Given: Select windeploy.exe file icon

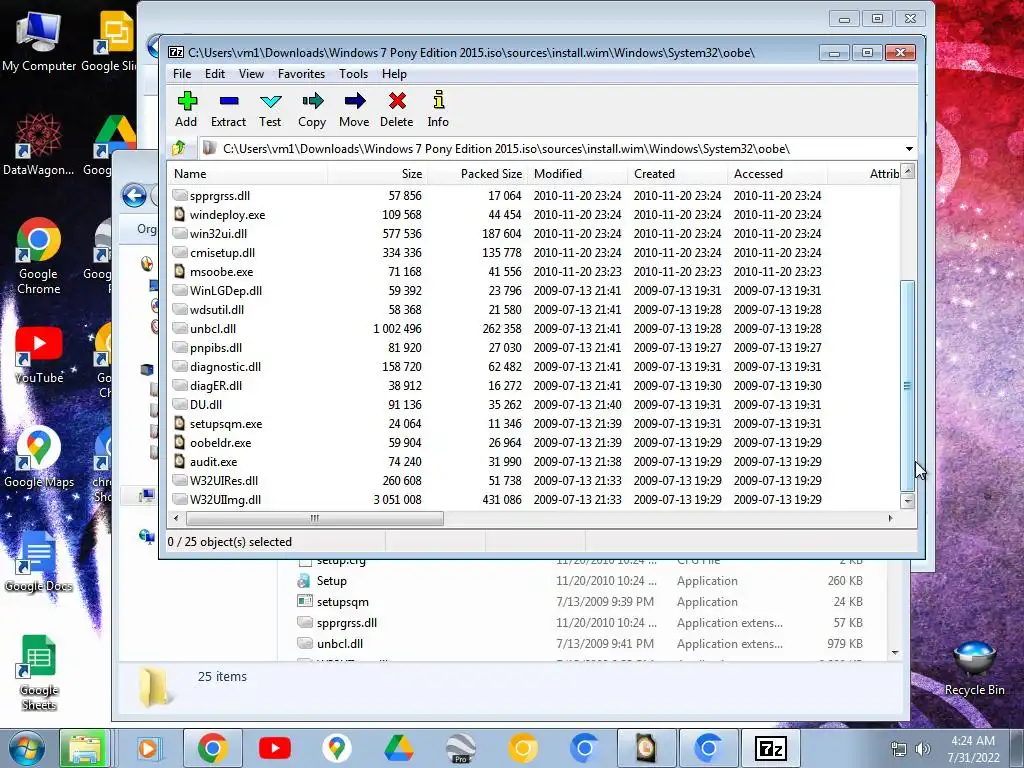Looking at the screenshot, I should 180,214.
